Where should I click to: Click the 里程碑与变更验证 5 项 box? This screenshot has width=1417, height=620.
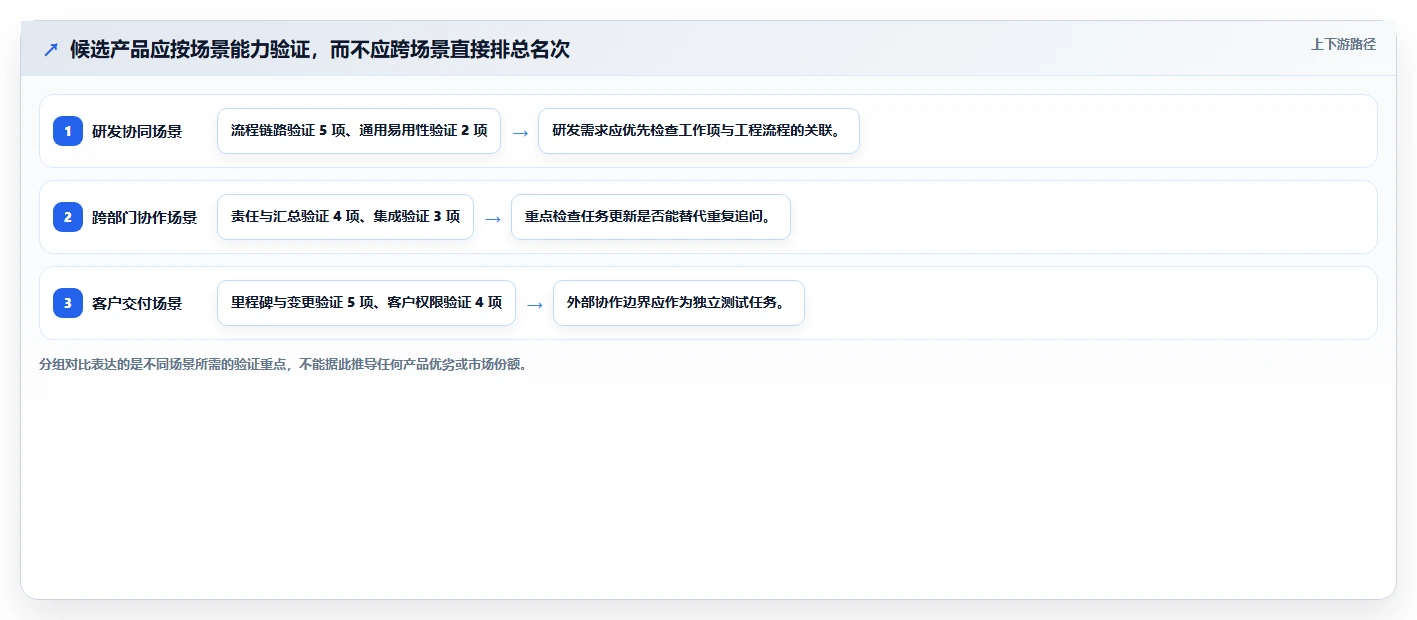366,303
